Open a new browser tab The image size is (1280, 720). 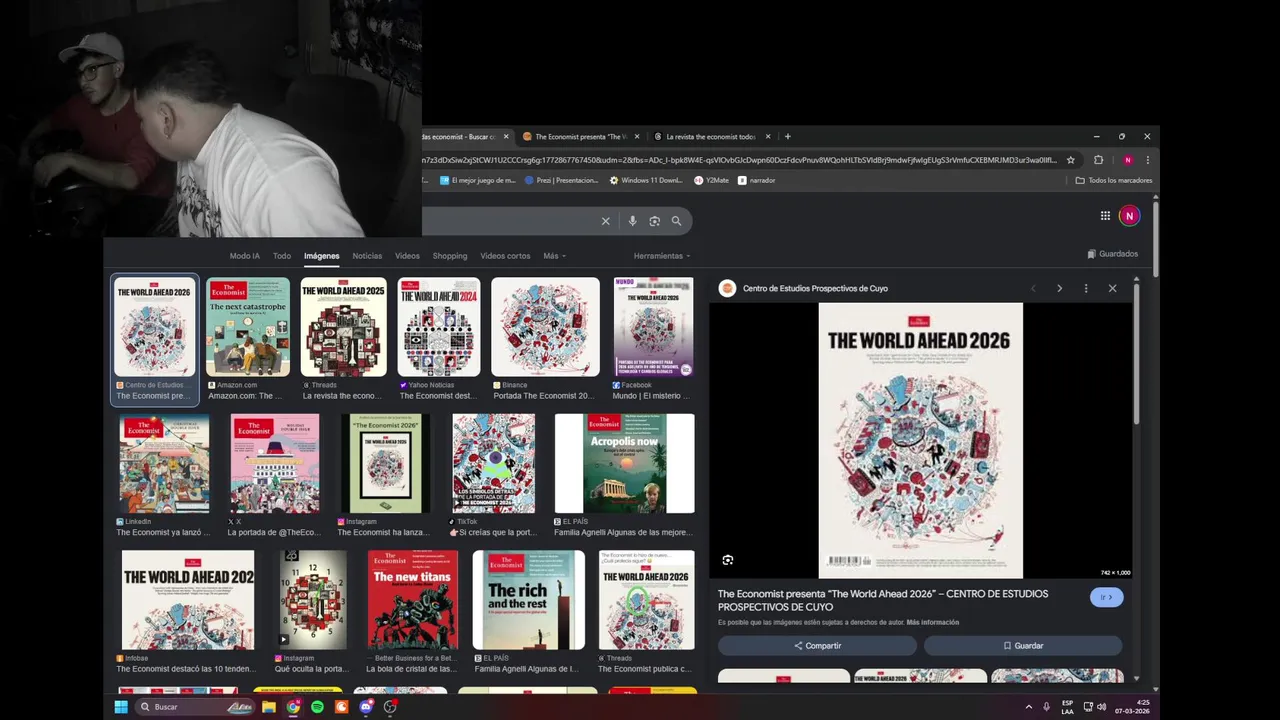(x=788, y=136)
